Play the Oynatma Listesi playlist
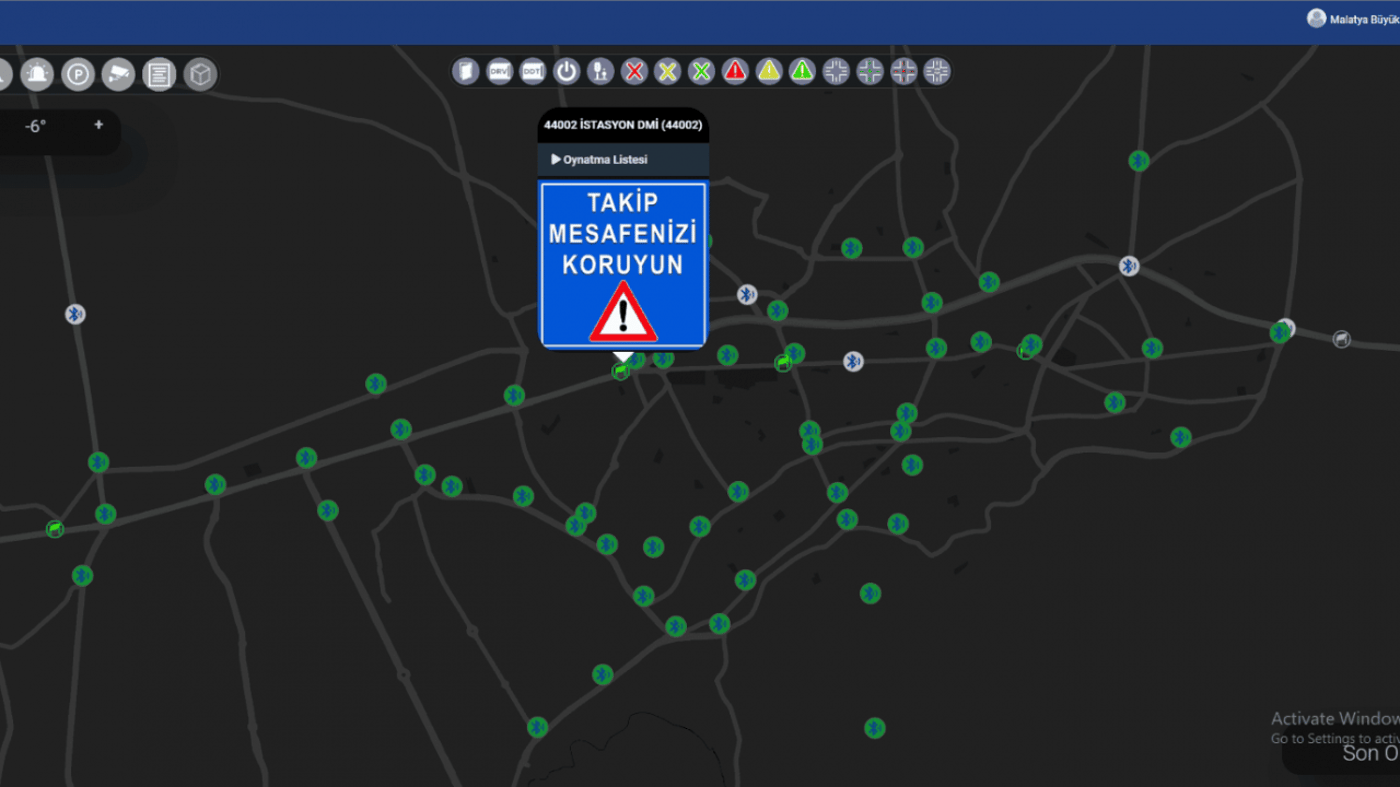Image resolution: width=1400 pixels, height=787 pixels. coord(599,160)
